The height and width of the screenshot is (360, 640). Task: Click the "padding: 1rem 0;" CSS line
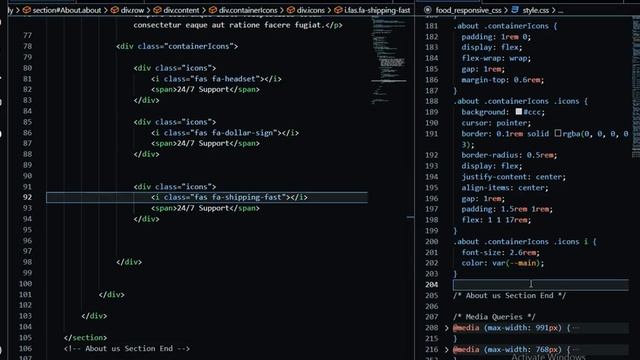pos(496,37)
